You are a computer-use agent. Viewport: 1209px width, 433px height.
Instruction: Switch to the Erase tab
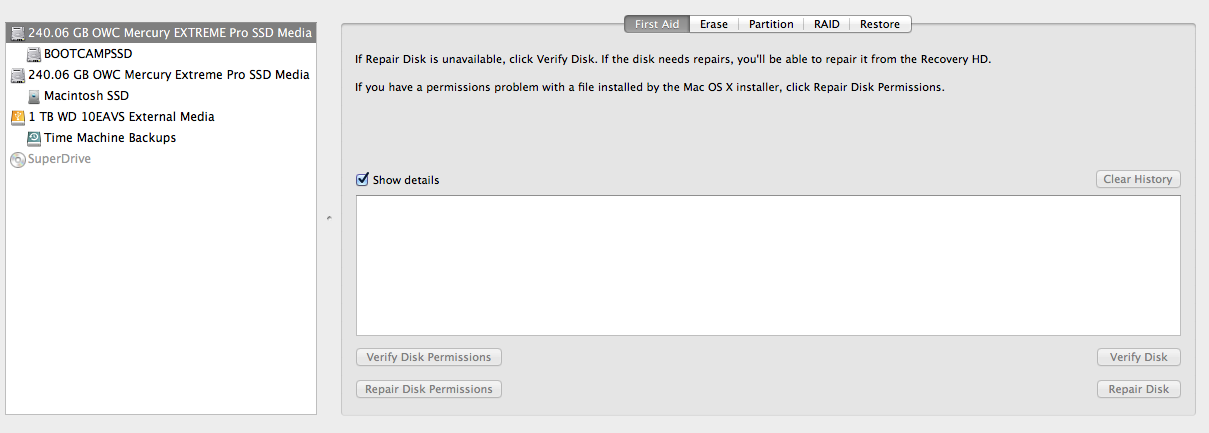714,24
